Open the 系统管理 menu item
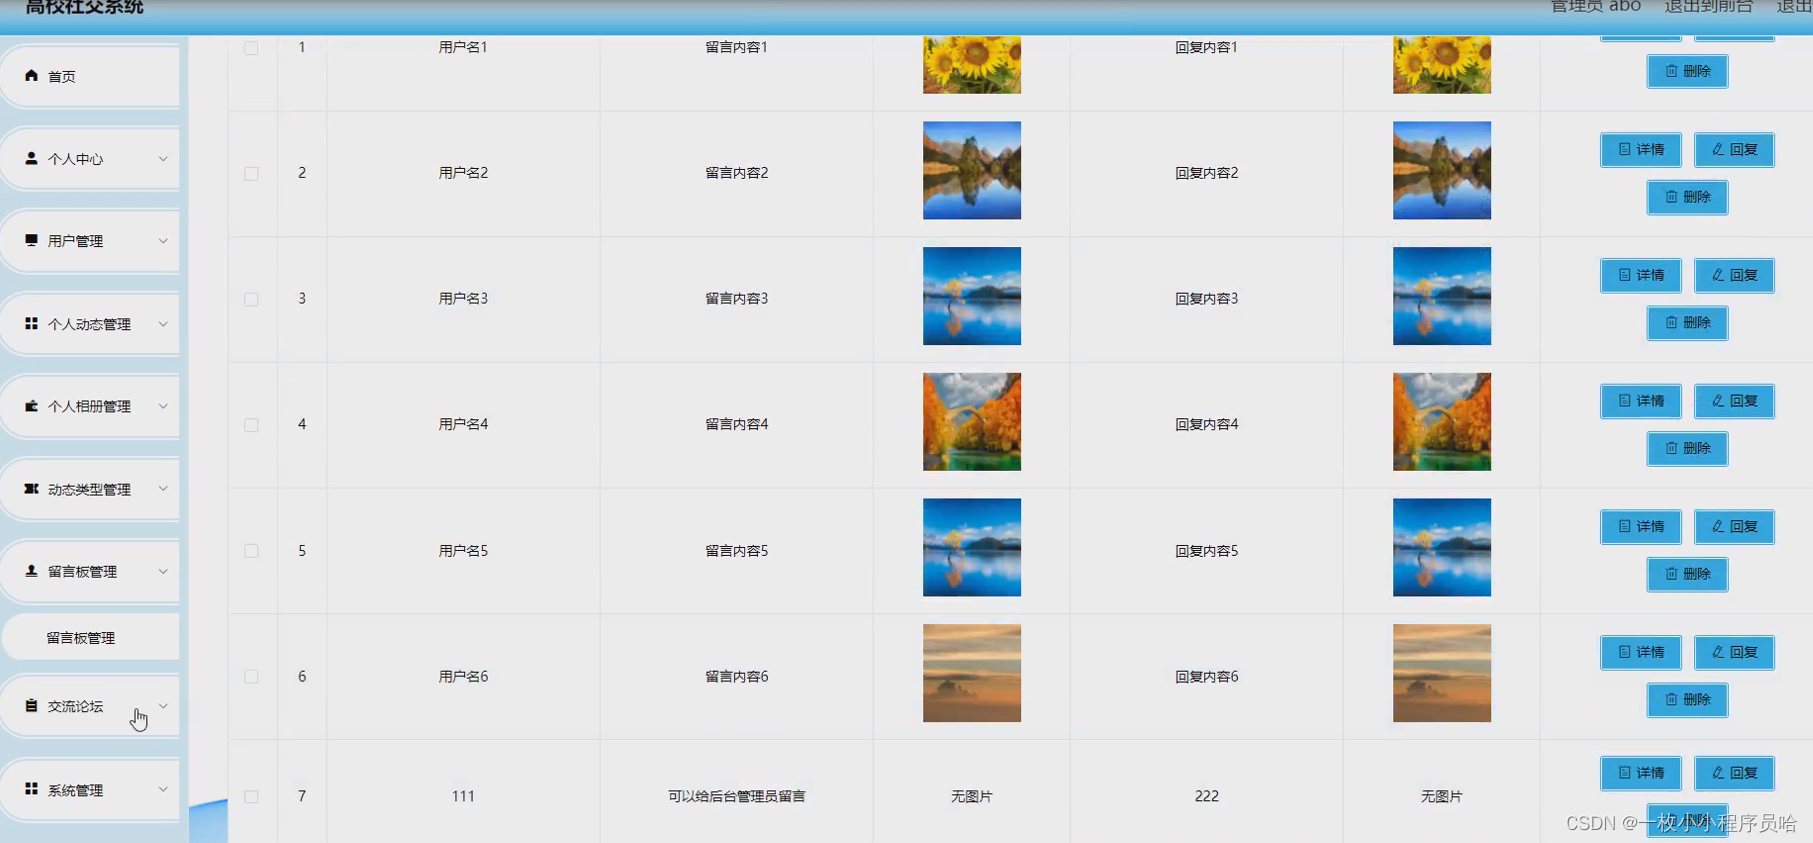 pyautogui.click(x=90, y=789)
